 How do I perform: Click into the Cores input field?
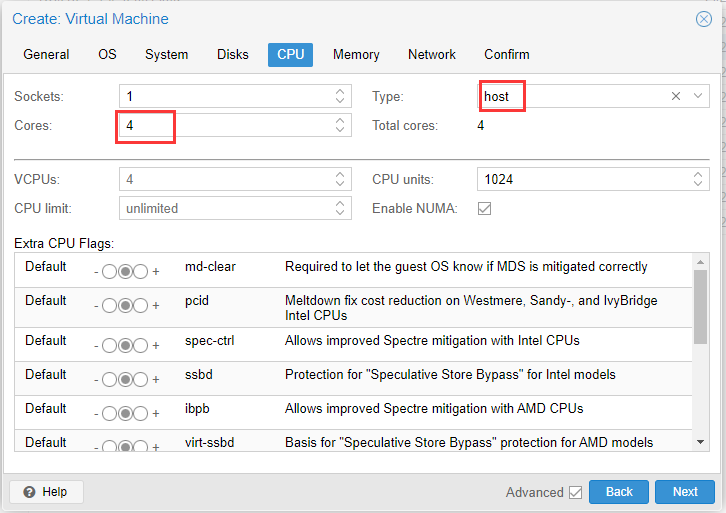coord(225,125)
